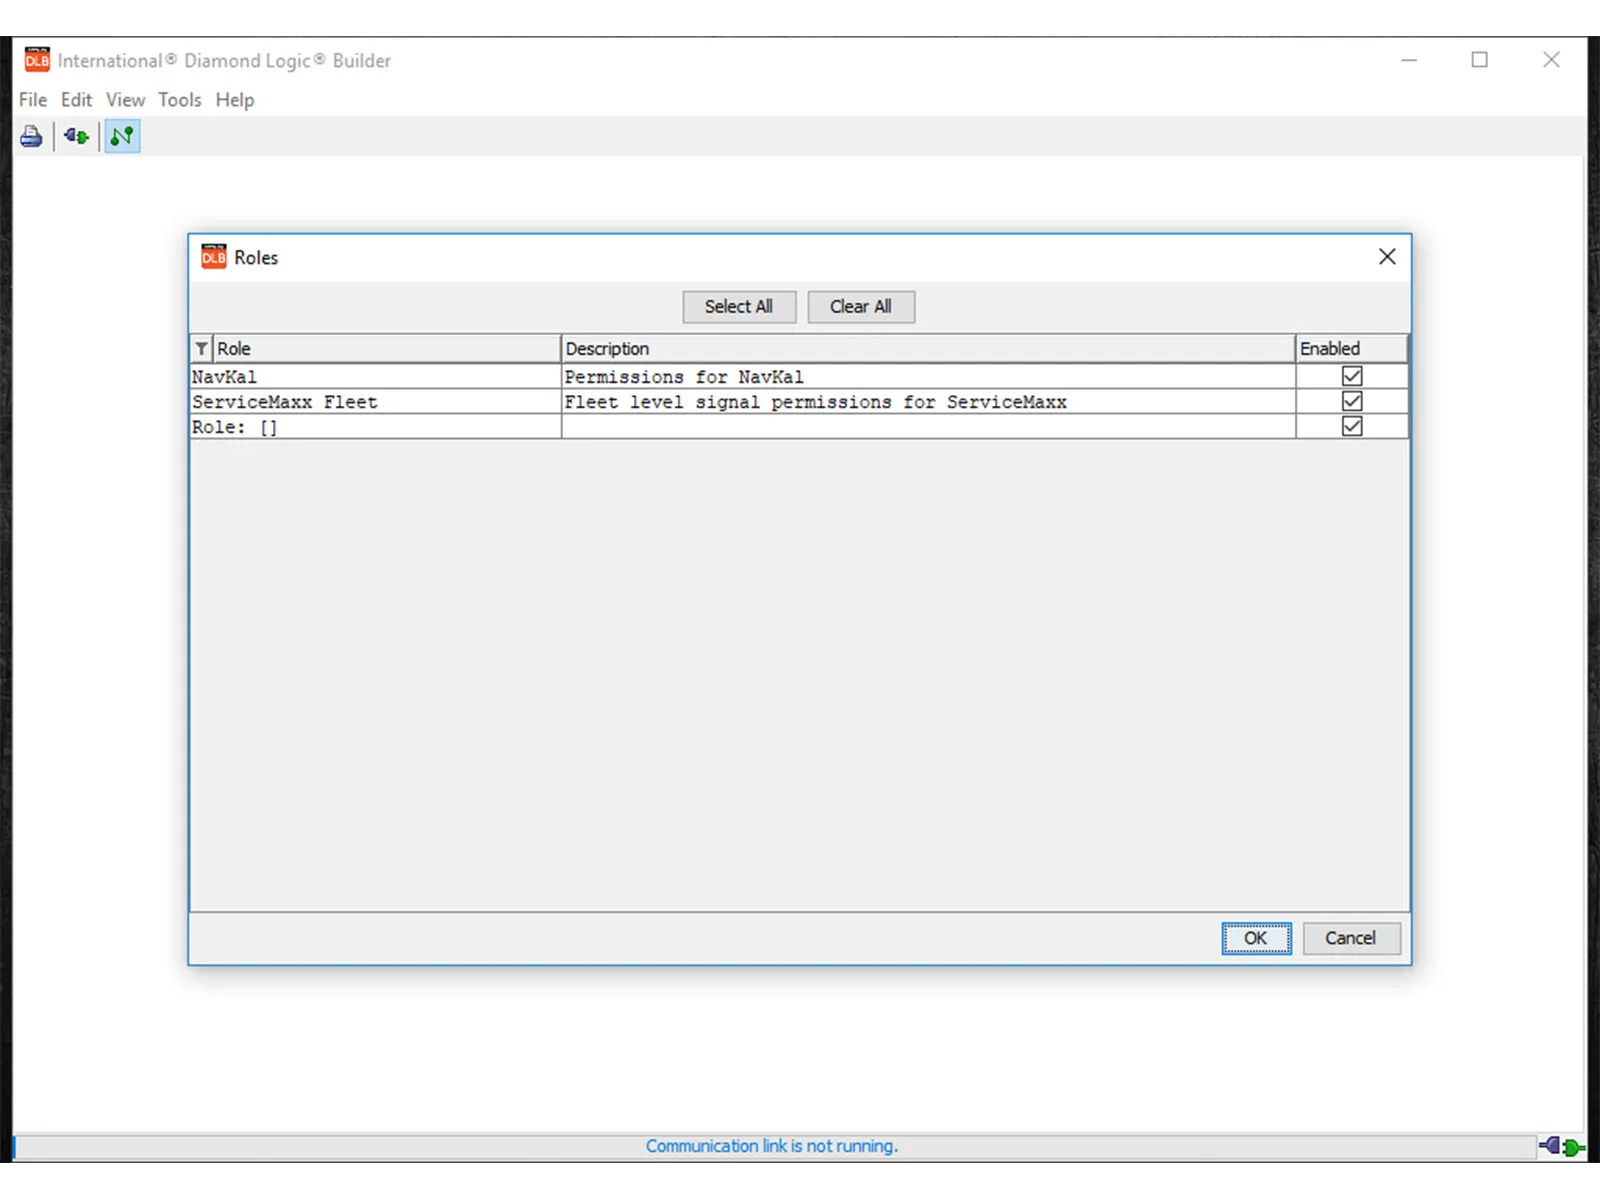Screen dimensions: 1600x1200
Task: Click the Clear All button
Action: [x=861, y=307]
